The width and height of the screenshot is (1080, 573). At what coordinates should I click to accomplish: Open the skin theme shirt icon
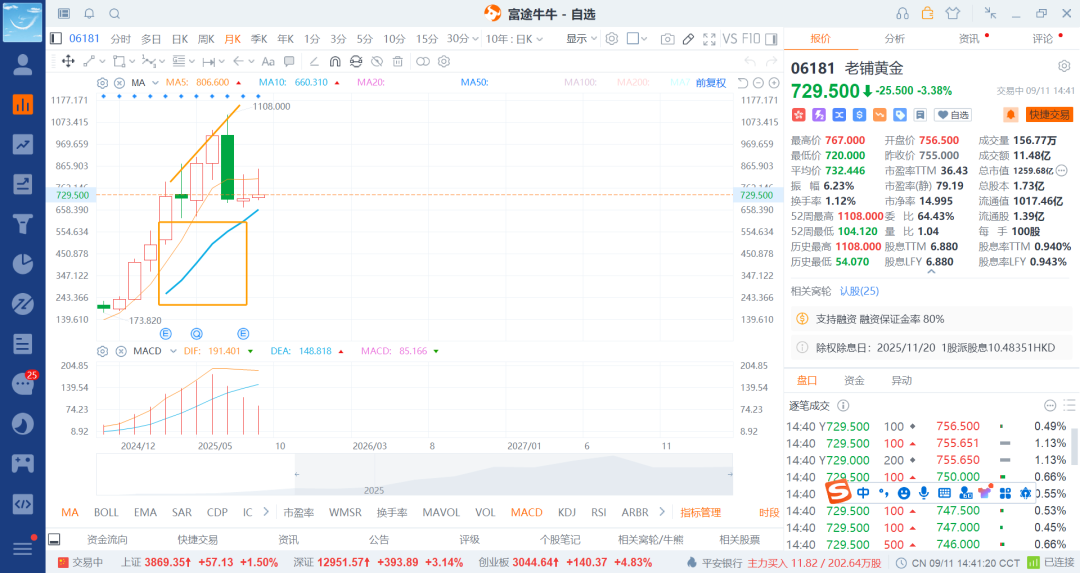[x=953, y=13]
